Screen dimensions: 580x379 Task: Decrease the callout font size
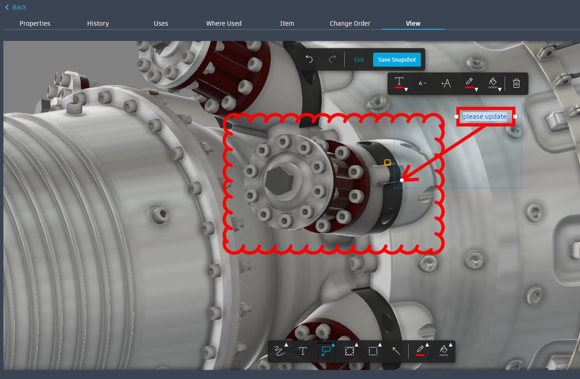[422, 83]
